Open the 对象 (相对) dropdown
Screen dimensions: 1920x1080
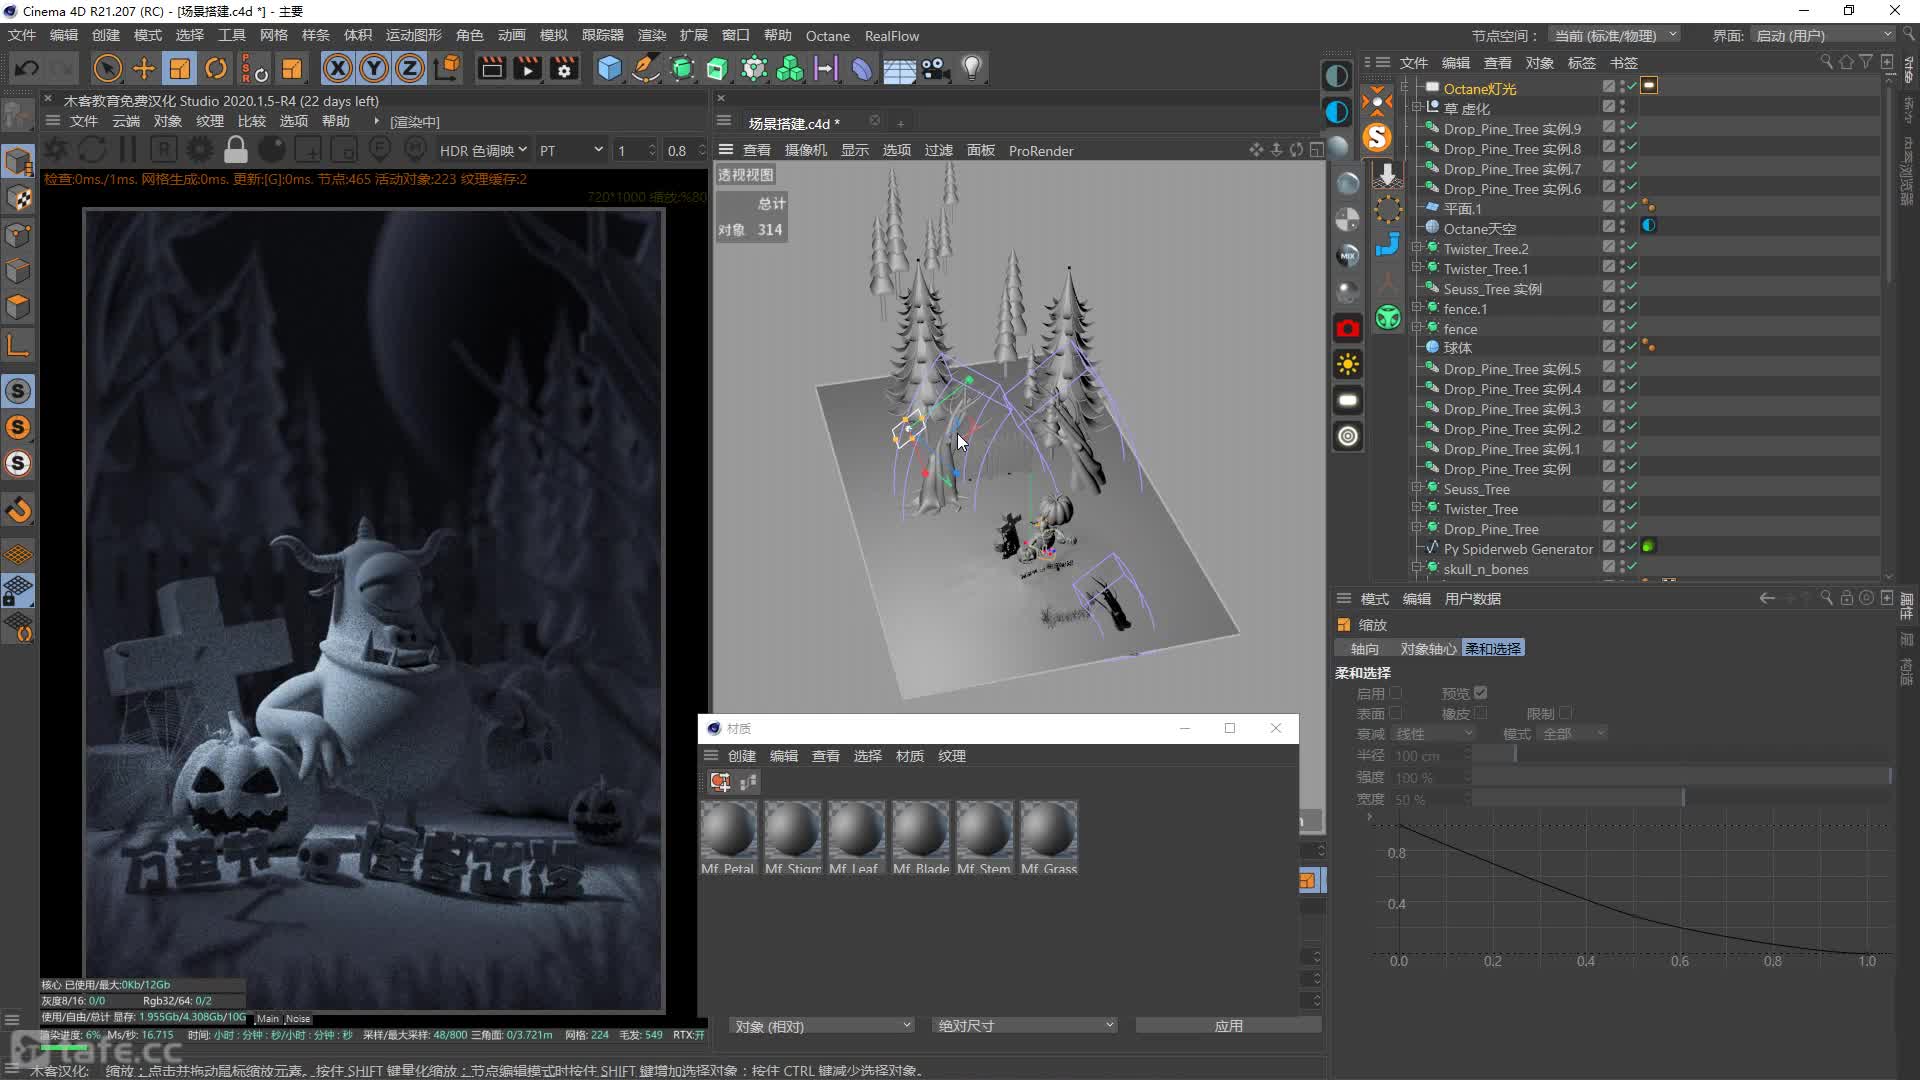point(822,1026)
